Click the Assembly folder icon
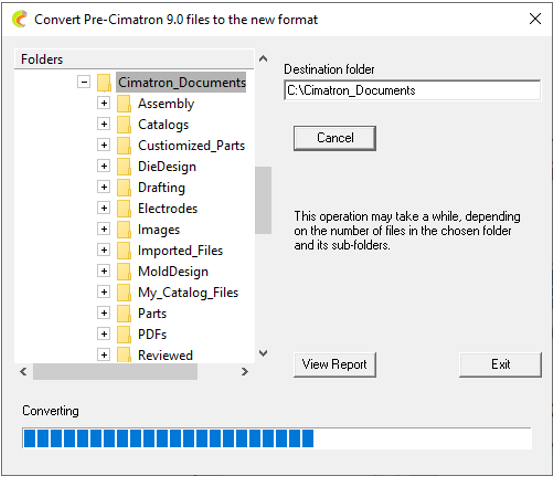The height and width of the screenshot is (478, 554). [x=124, y=104]
